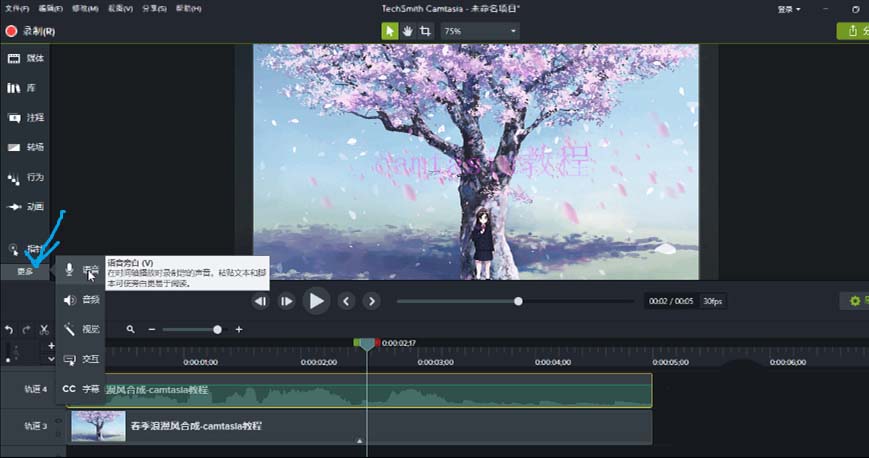
Task: Toggle track 3 visibility eye
Action: pyautogui.click(x=59, y=421)
